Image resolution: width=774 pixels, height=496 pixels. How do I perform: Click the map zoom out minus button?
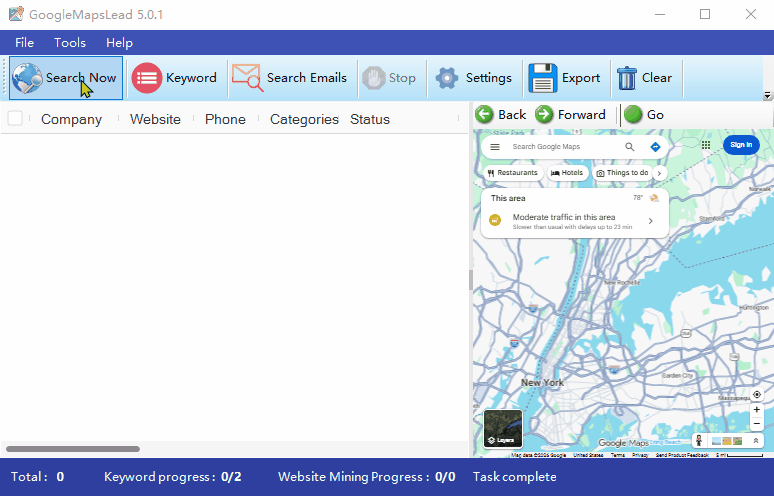click(x=756, y=423)
